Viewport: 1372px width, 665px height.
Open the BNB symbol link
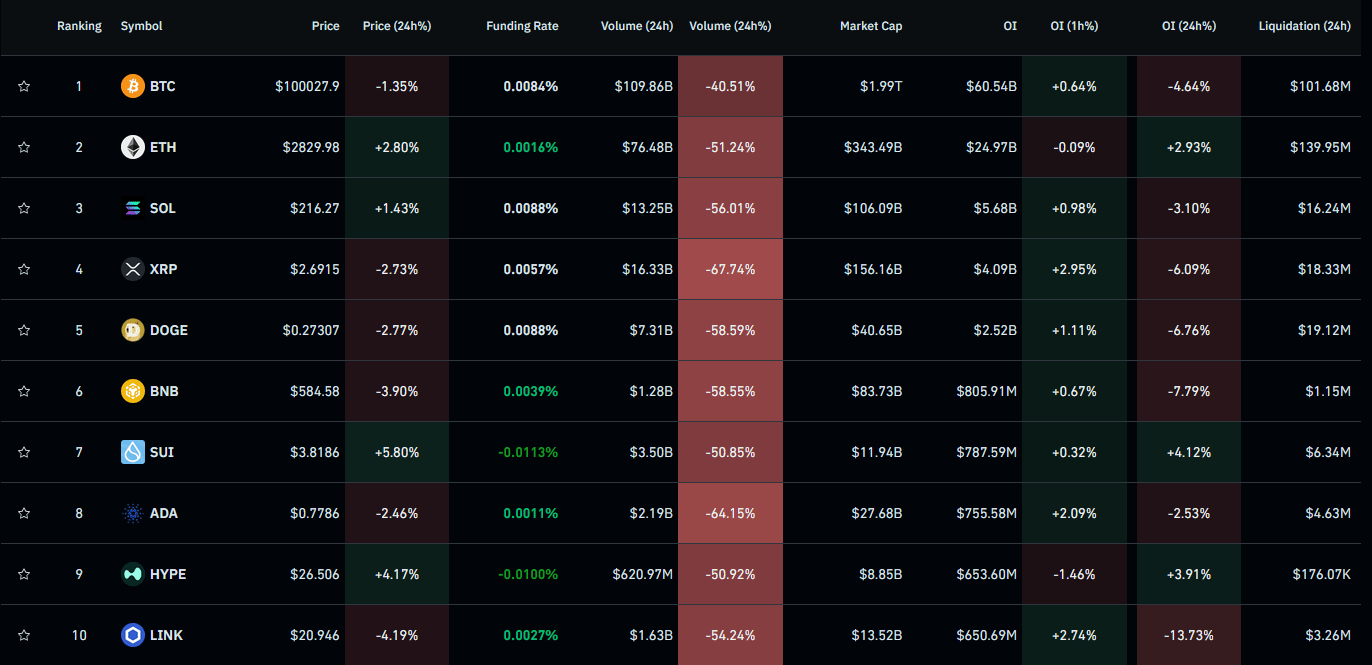click(164, 392)
